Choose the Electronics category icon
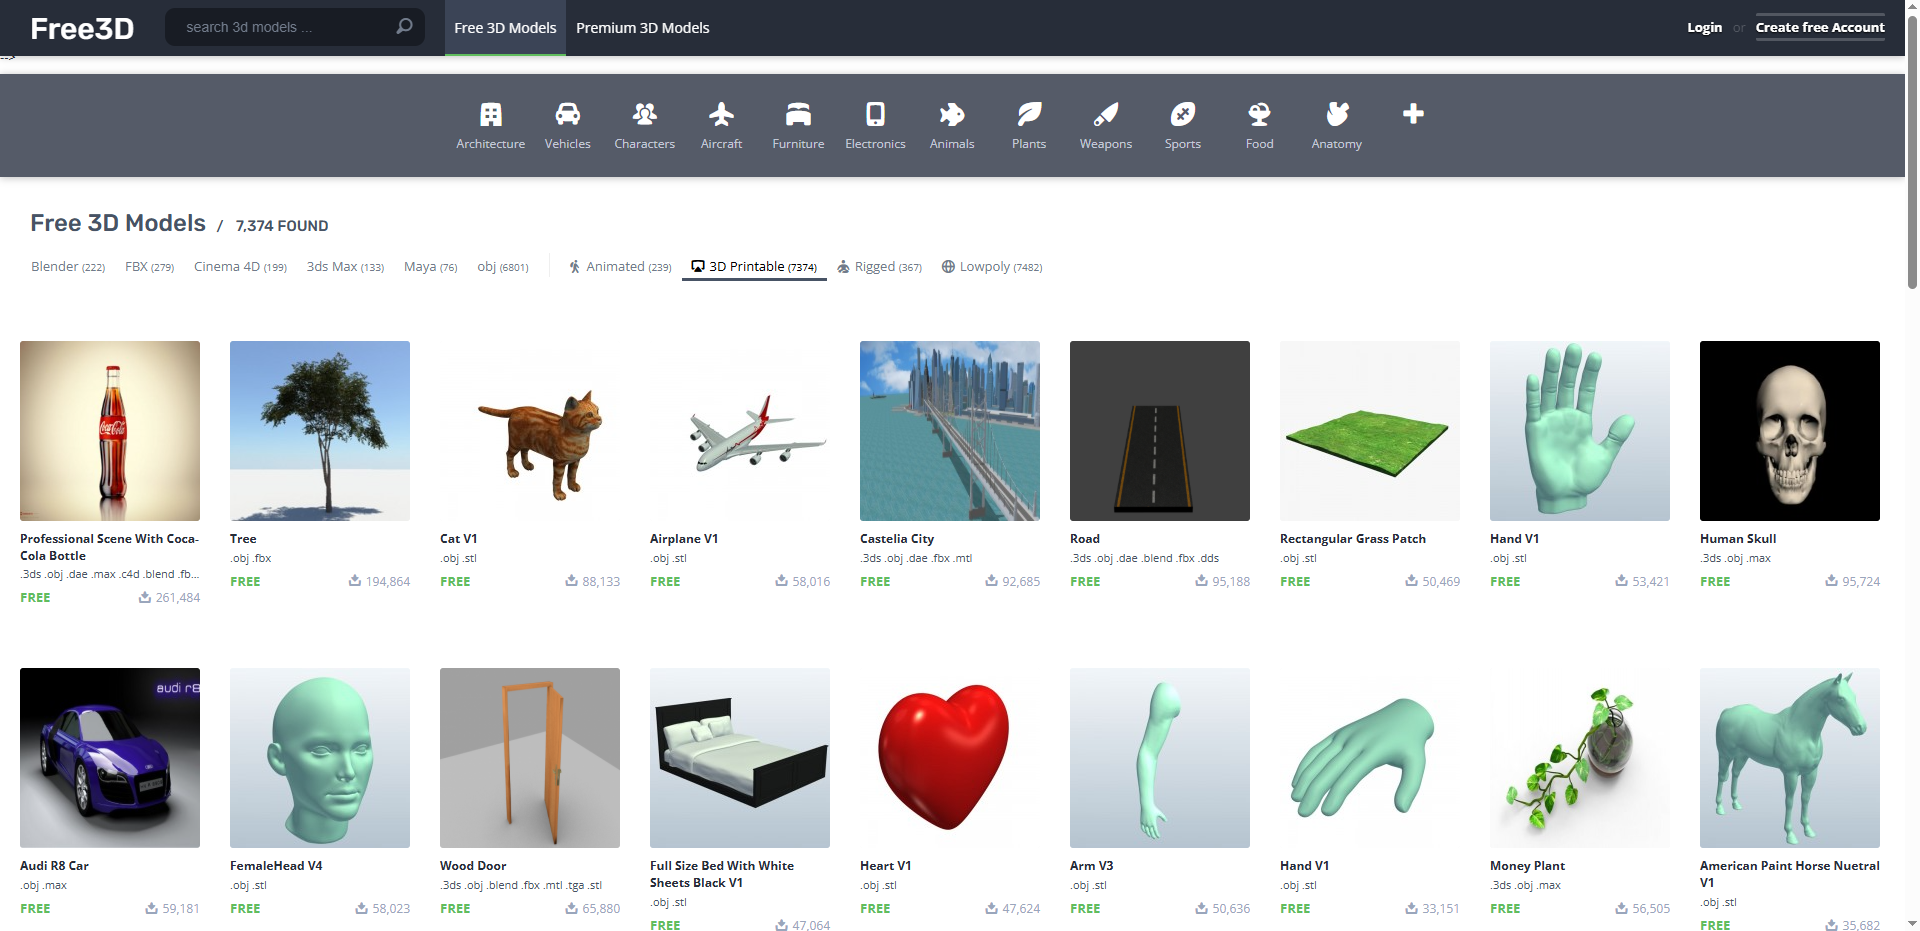This screenshot has width=1920, height=931. (875, 115)
